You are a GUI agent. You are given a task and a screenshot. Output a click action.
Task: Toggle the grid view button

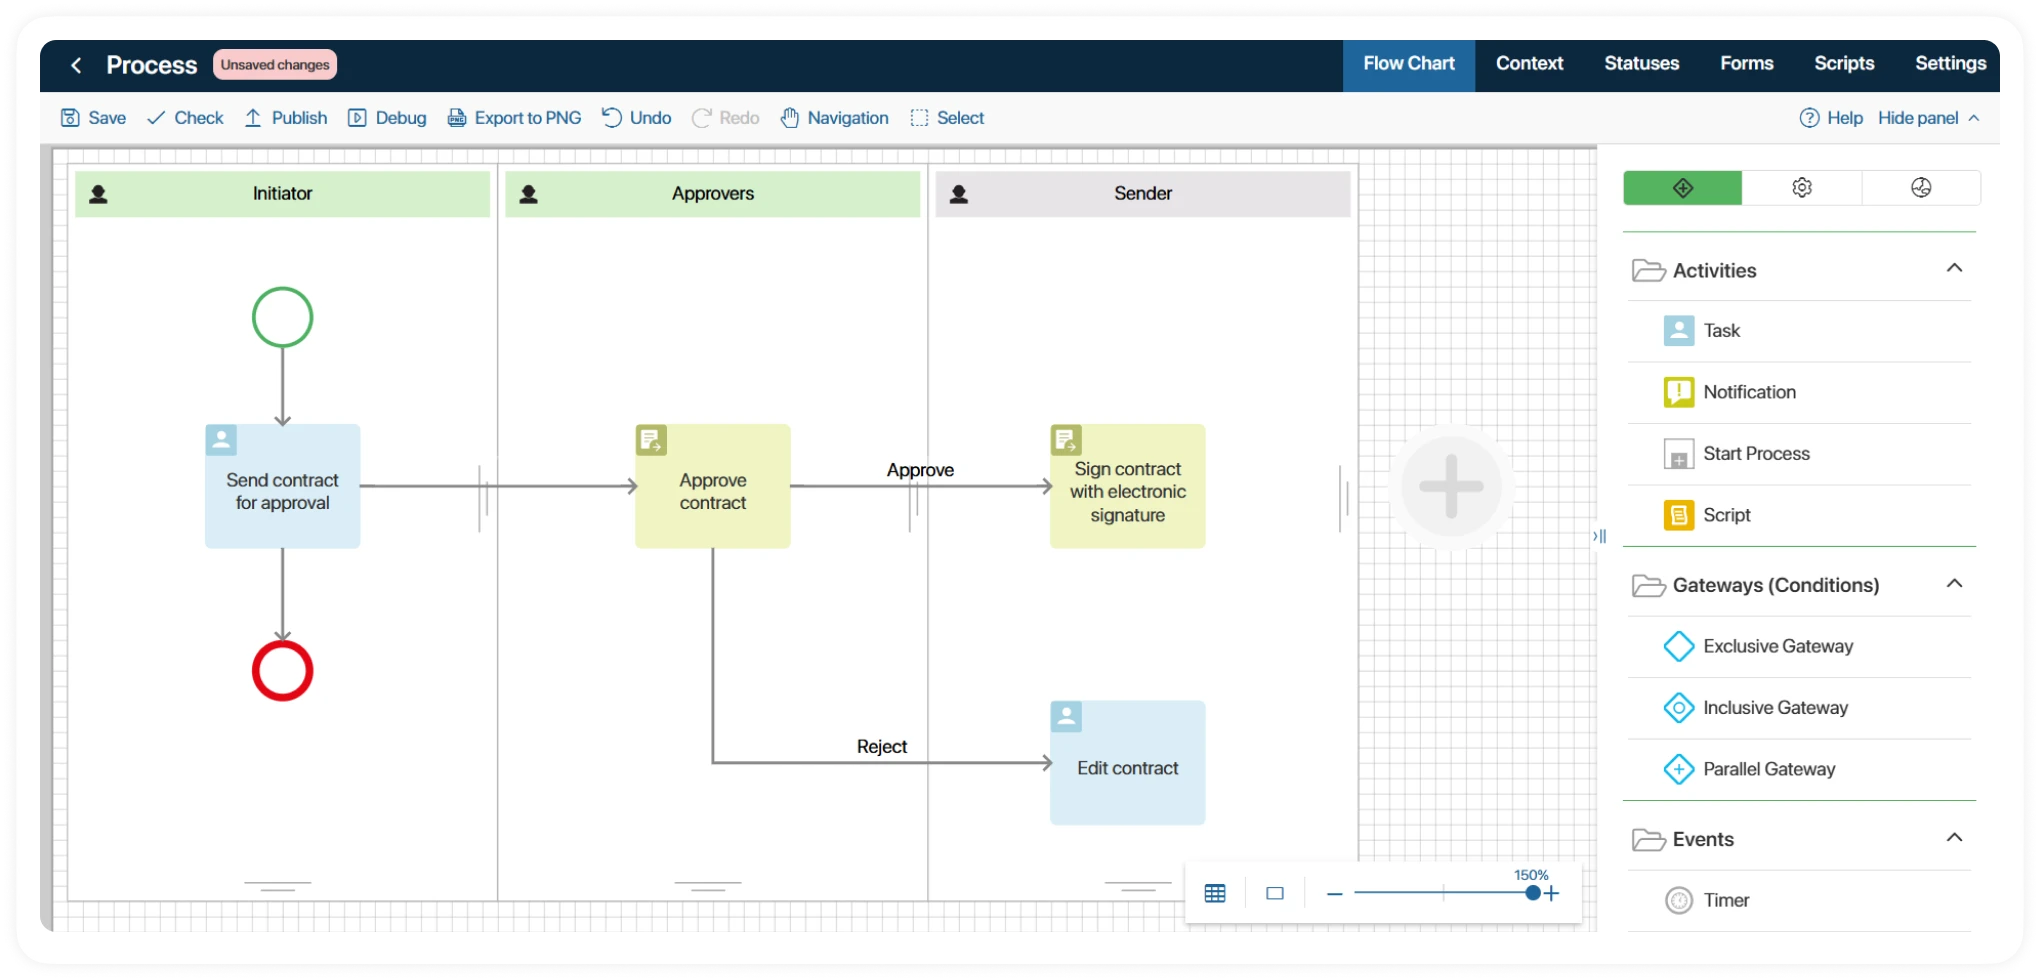[1215, 894]
